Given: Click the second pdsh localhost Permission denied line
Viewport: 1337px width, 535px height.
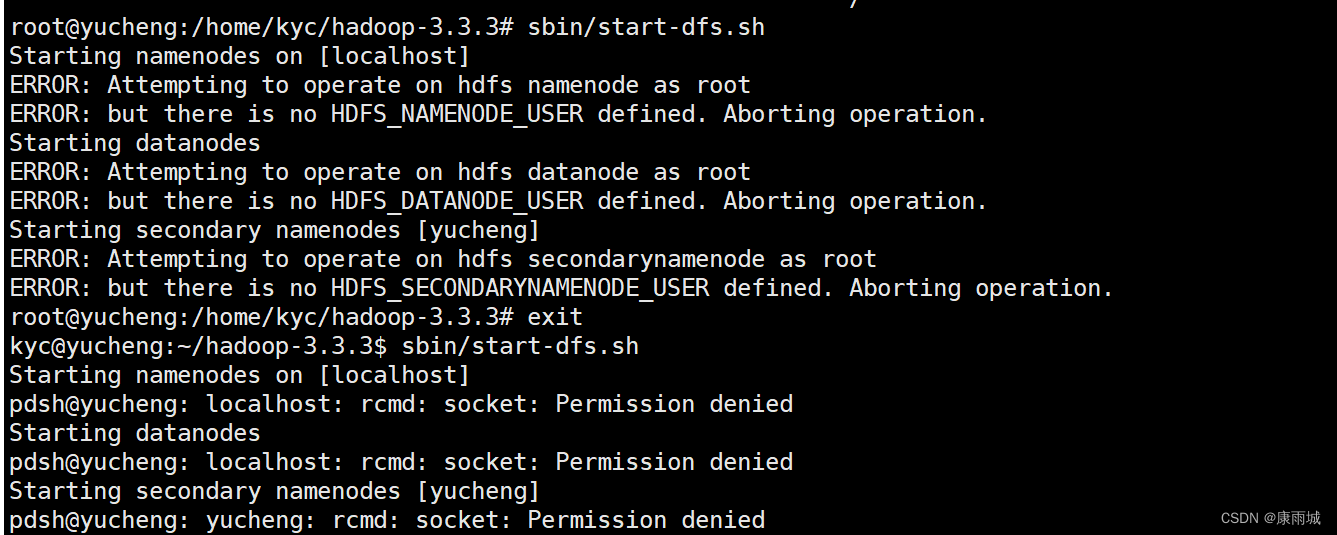Looking at the screenshot, I should (x=401, y=462).
